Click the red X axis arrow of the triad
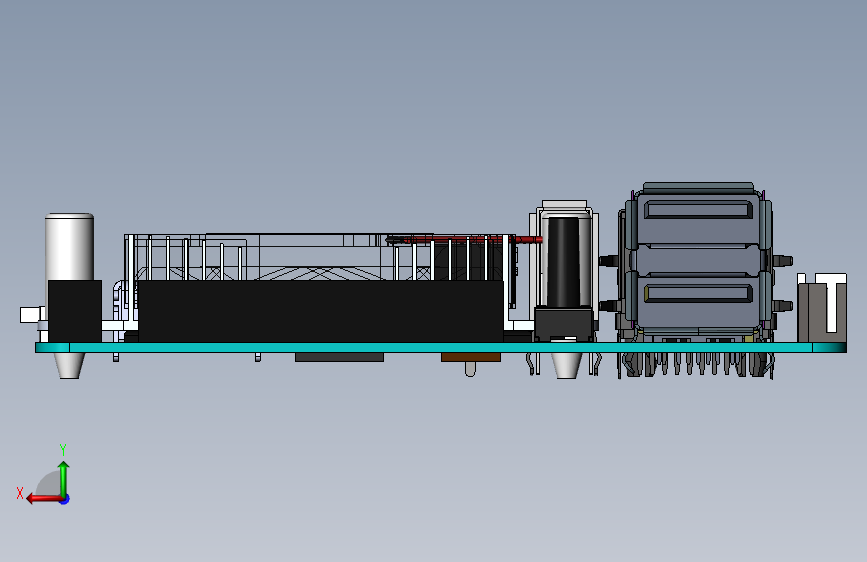Image resolution: width=867 pixels, height=562 pixels. (x=43, y=499)
